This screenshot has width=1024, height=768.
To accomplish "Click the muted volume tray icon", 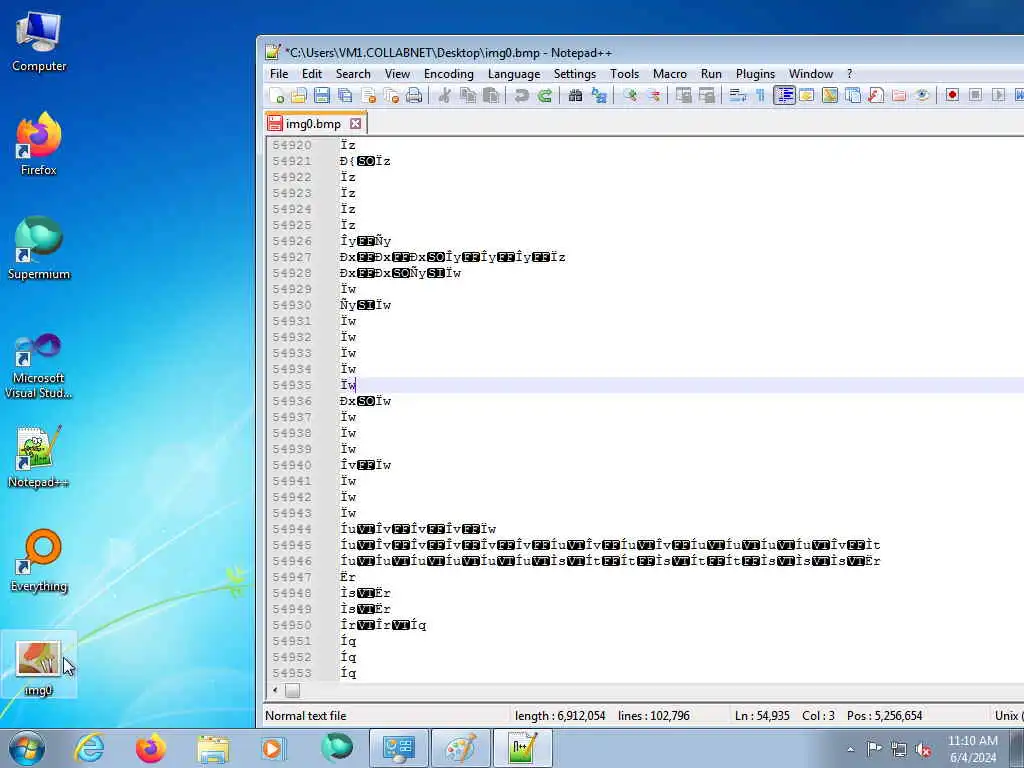I will 923,749.
